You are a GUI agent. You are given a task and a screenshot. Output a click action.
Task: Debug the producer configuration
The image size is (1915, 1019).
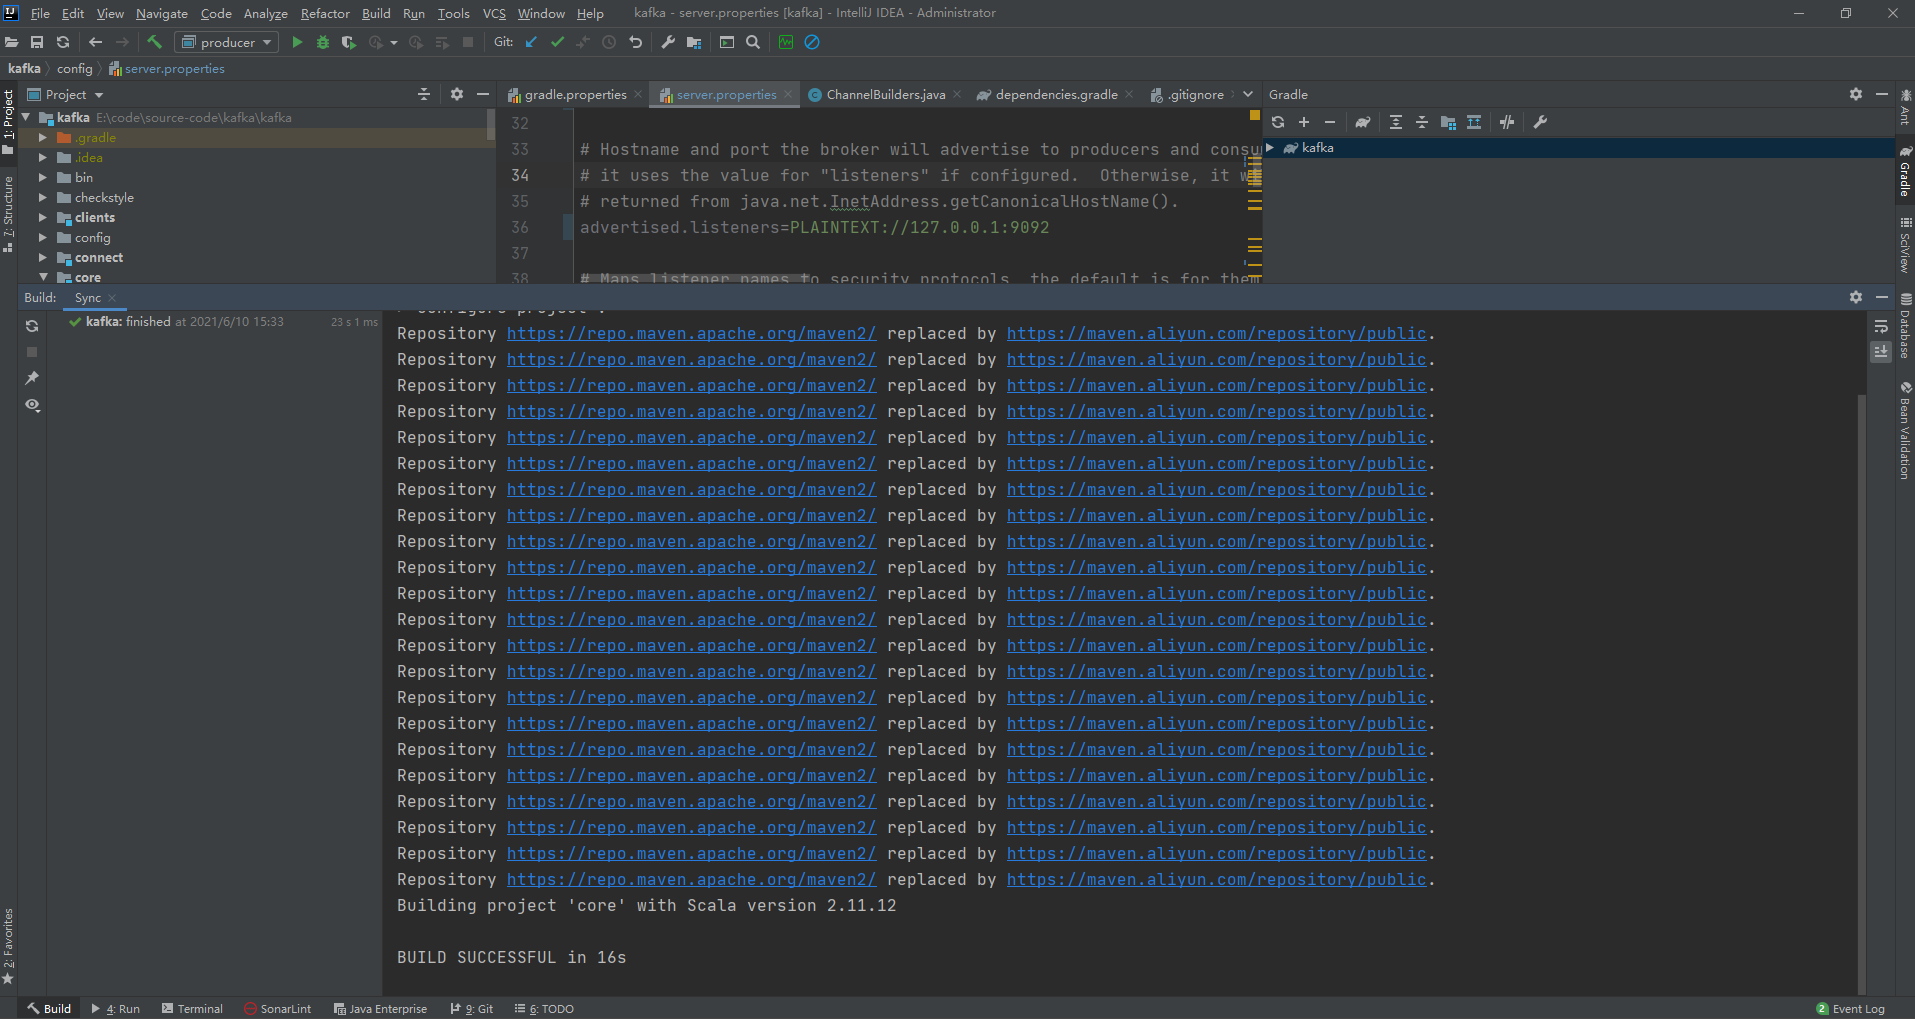(x=323, y=42)
